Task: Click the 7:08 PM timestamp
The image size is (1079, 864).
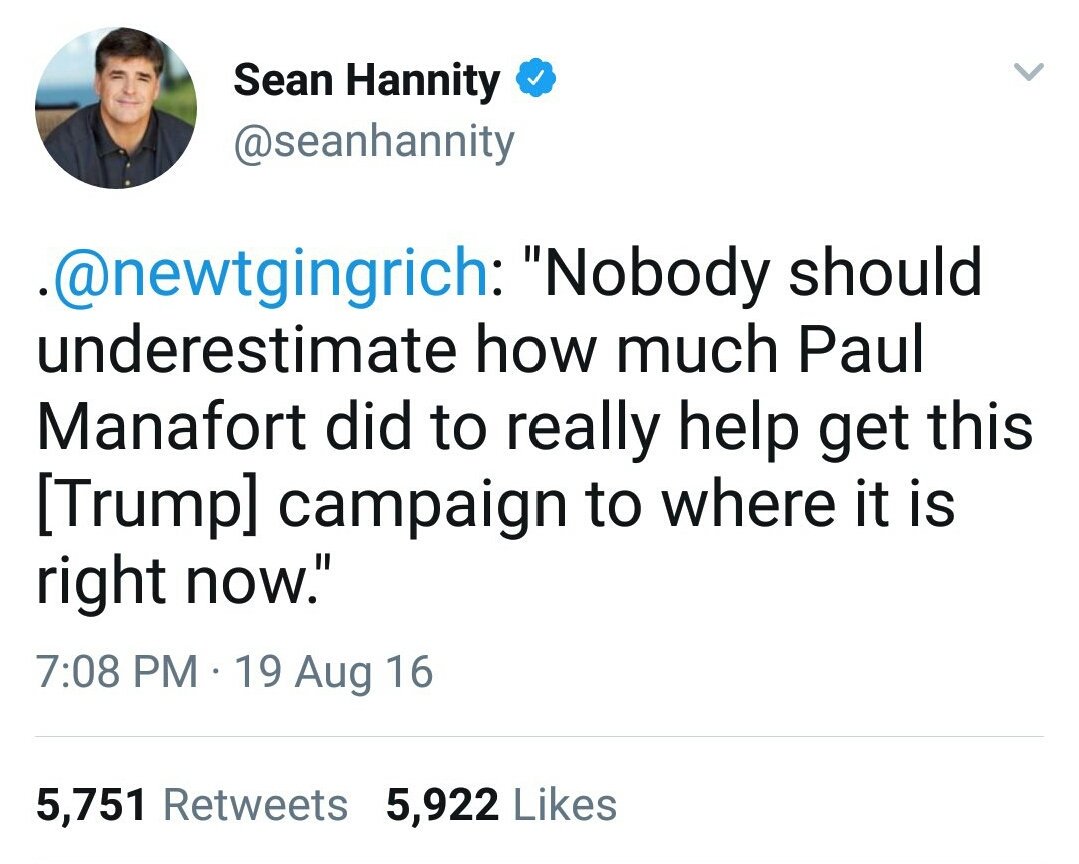Action: click(117, 671)
